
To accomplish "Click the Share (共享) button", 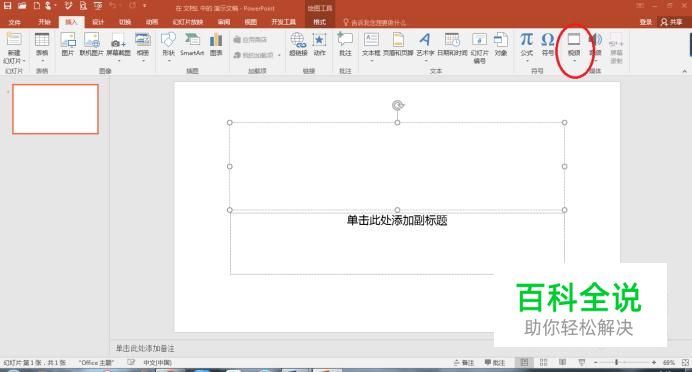I will pyautogui.click(x=671, y=22).
